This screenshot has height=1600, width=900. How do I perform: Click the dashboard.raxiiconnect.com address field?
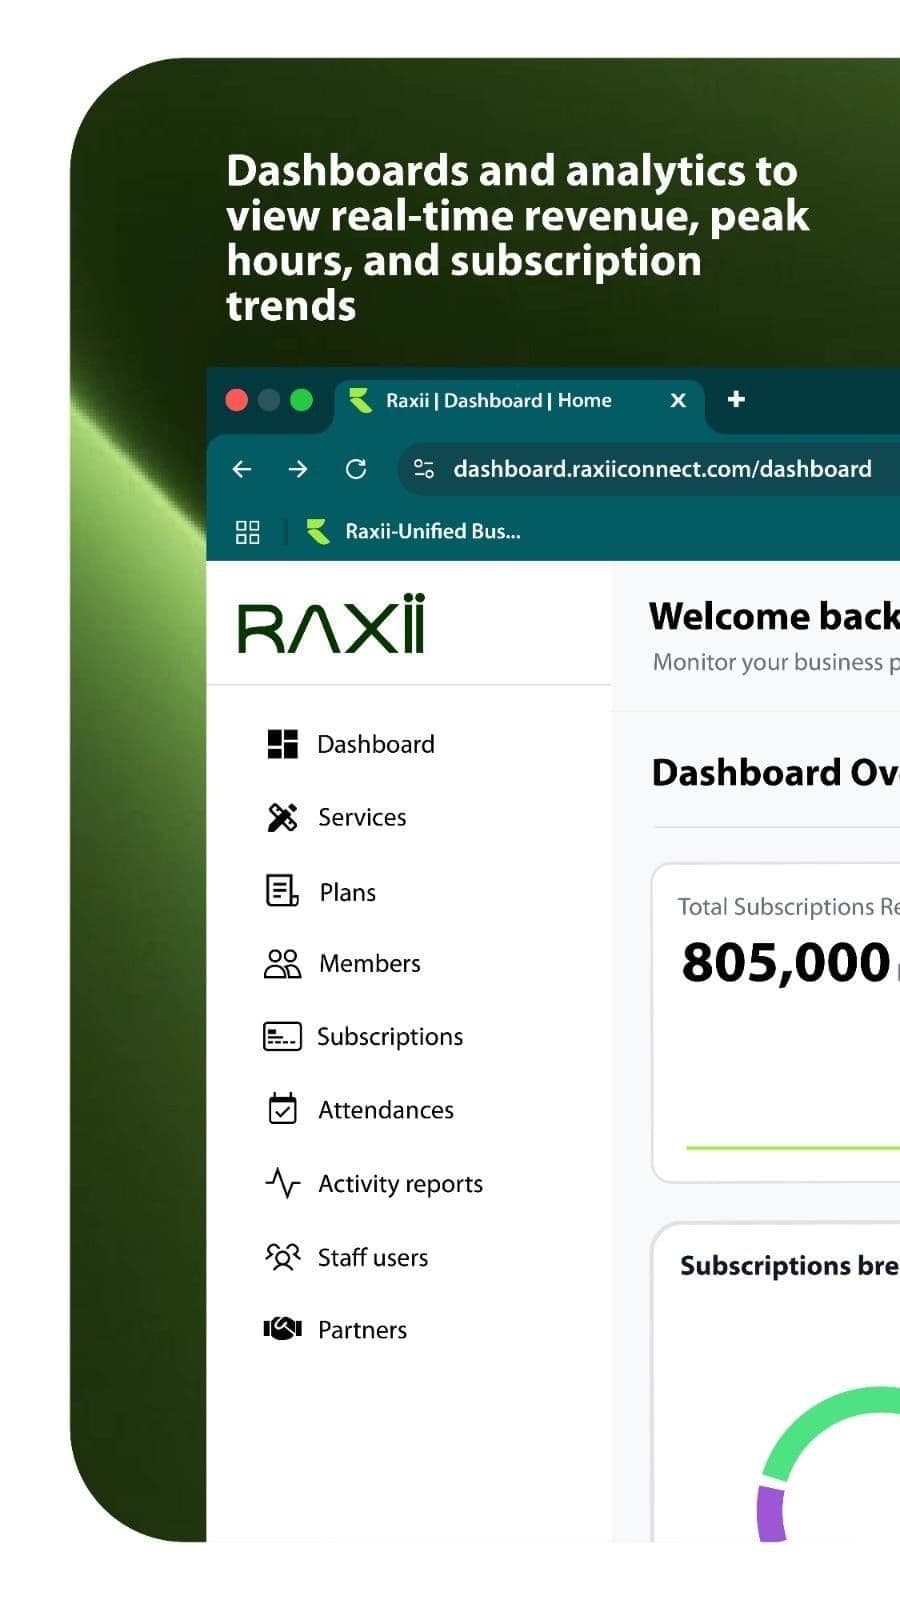tap(662, 469)
